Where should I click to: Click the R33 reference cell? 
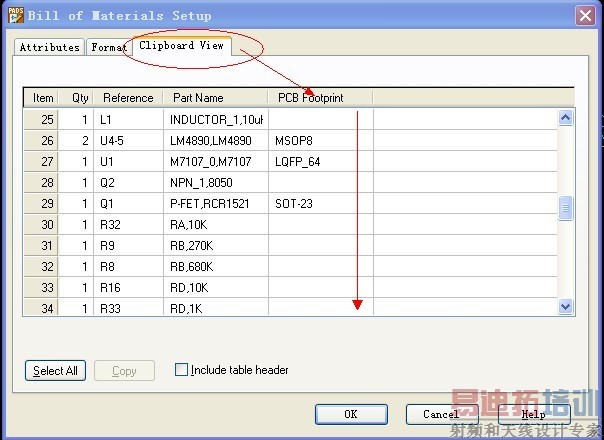129,307
